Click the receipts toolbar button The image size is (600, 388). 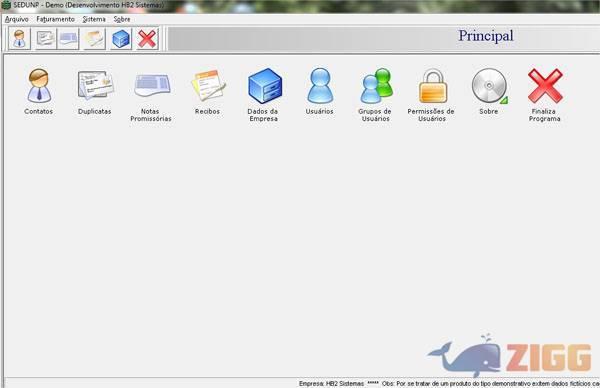[95, 39]
